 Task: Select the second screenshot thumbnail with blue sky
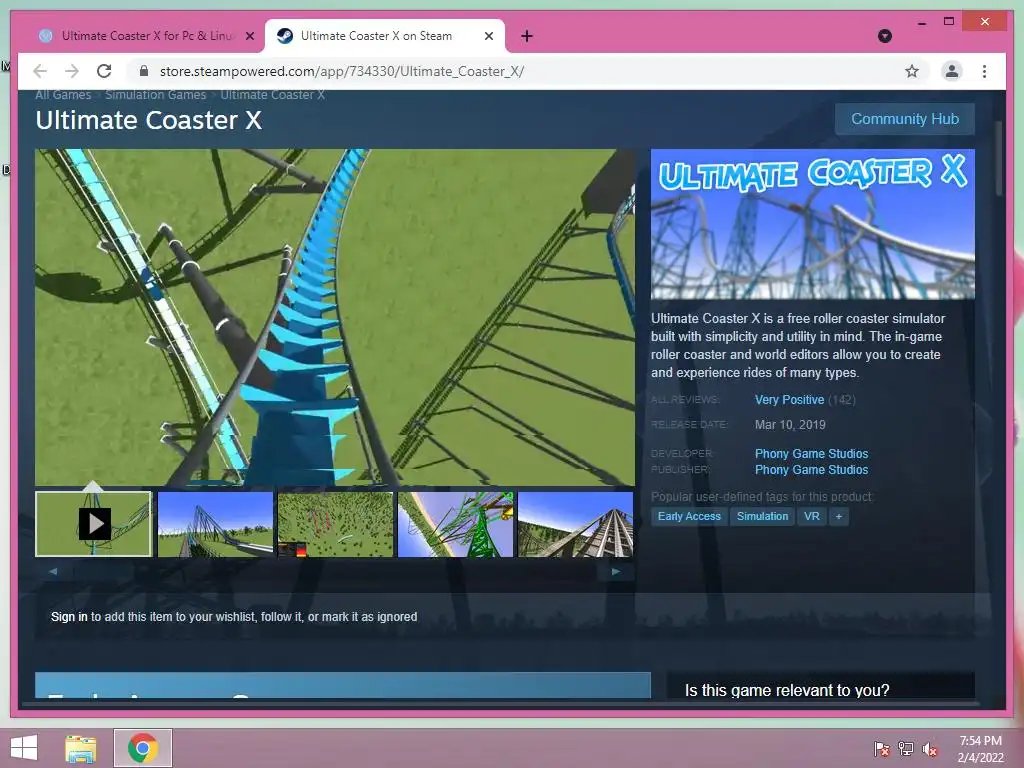coord(215,524)
